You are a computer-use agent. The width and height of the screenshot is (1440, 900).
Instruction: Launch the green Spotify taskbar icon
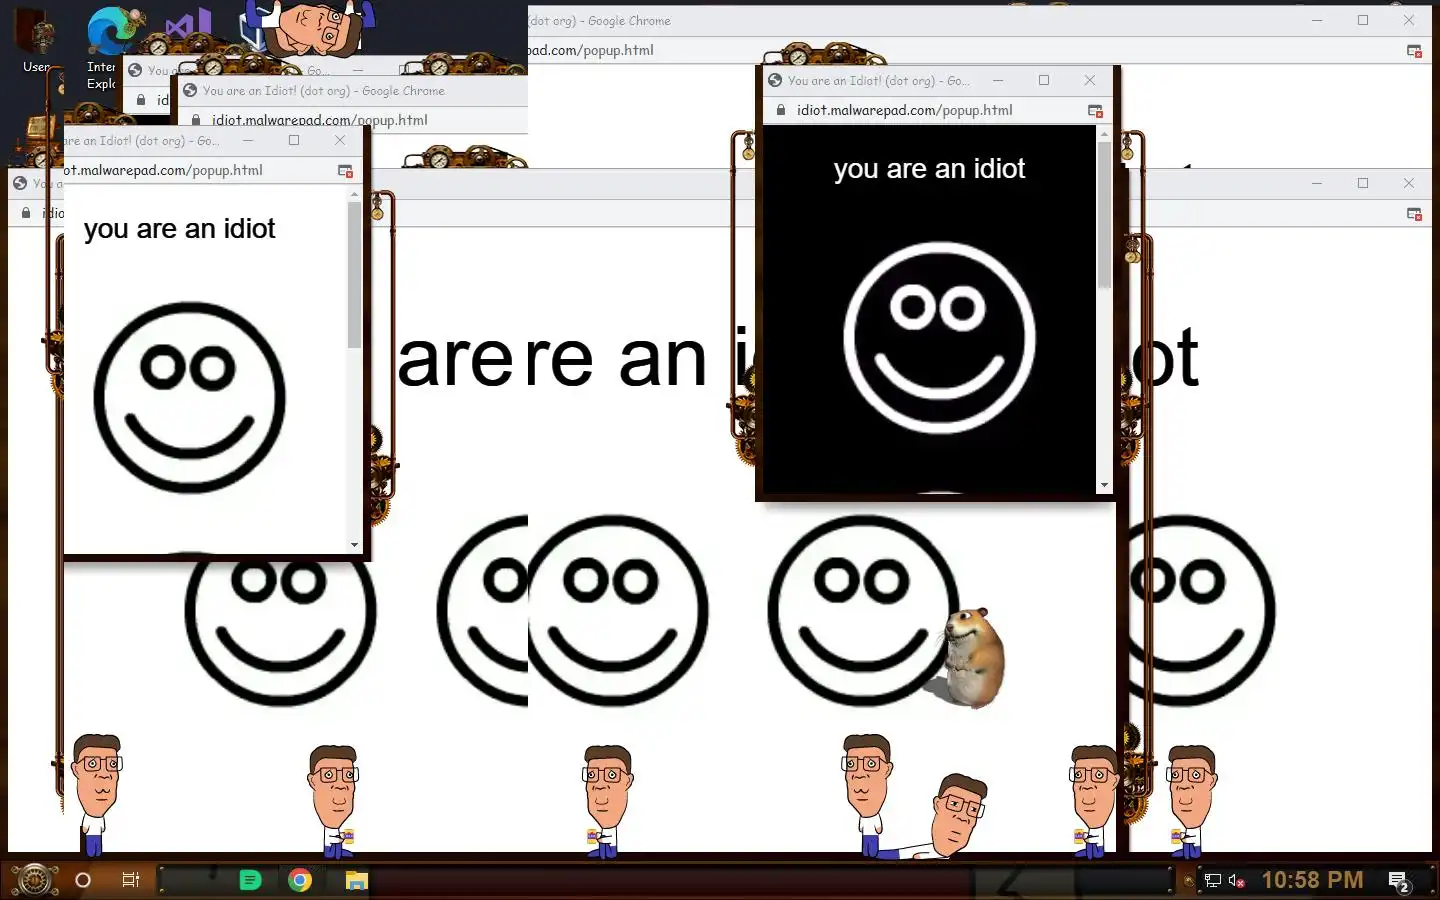(x=250, y=880)
